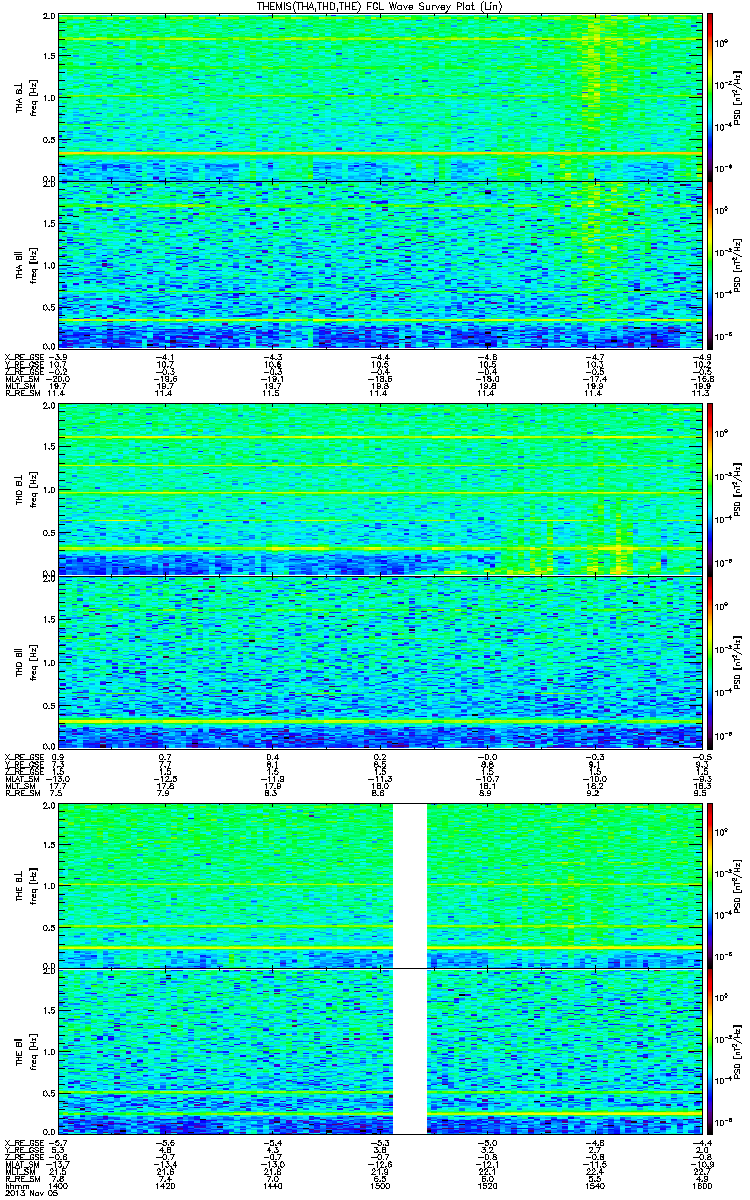Click the 0.5 frequency tick of THA Bll panel
The image size is (750, 1200).
click(x=49, y=306)
